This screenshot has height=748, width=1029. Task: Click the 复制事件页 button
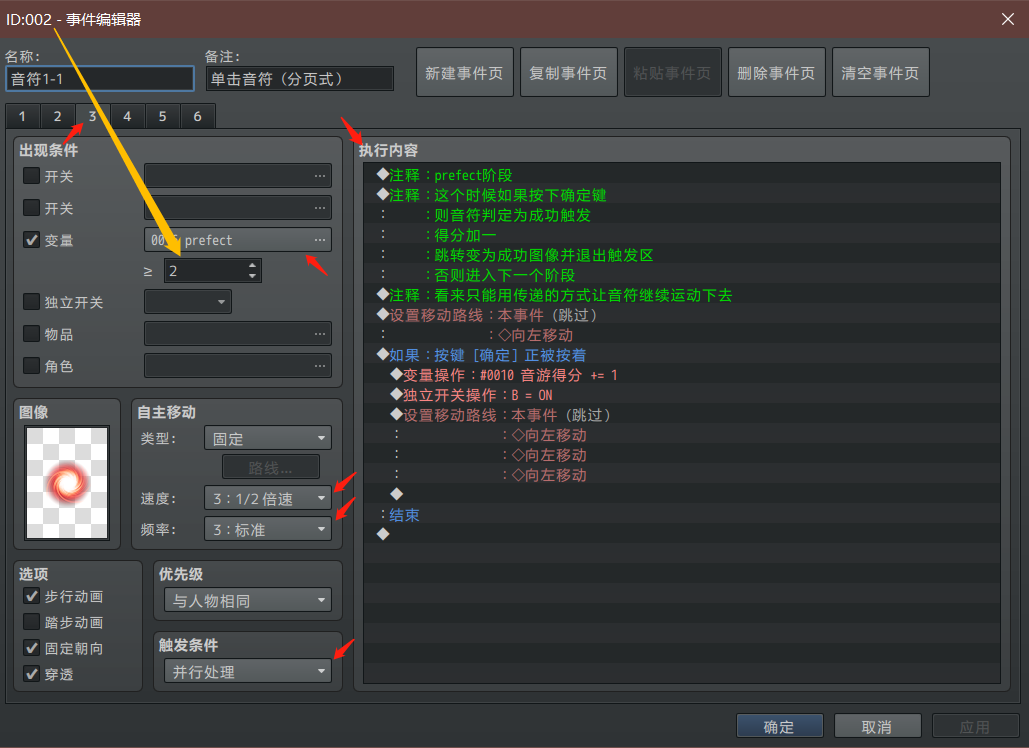[x=568, y=72]
